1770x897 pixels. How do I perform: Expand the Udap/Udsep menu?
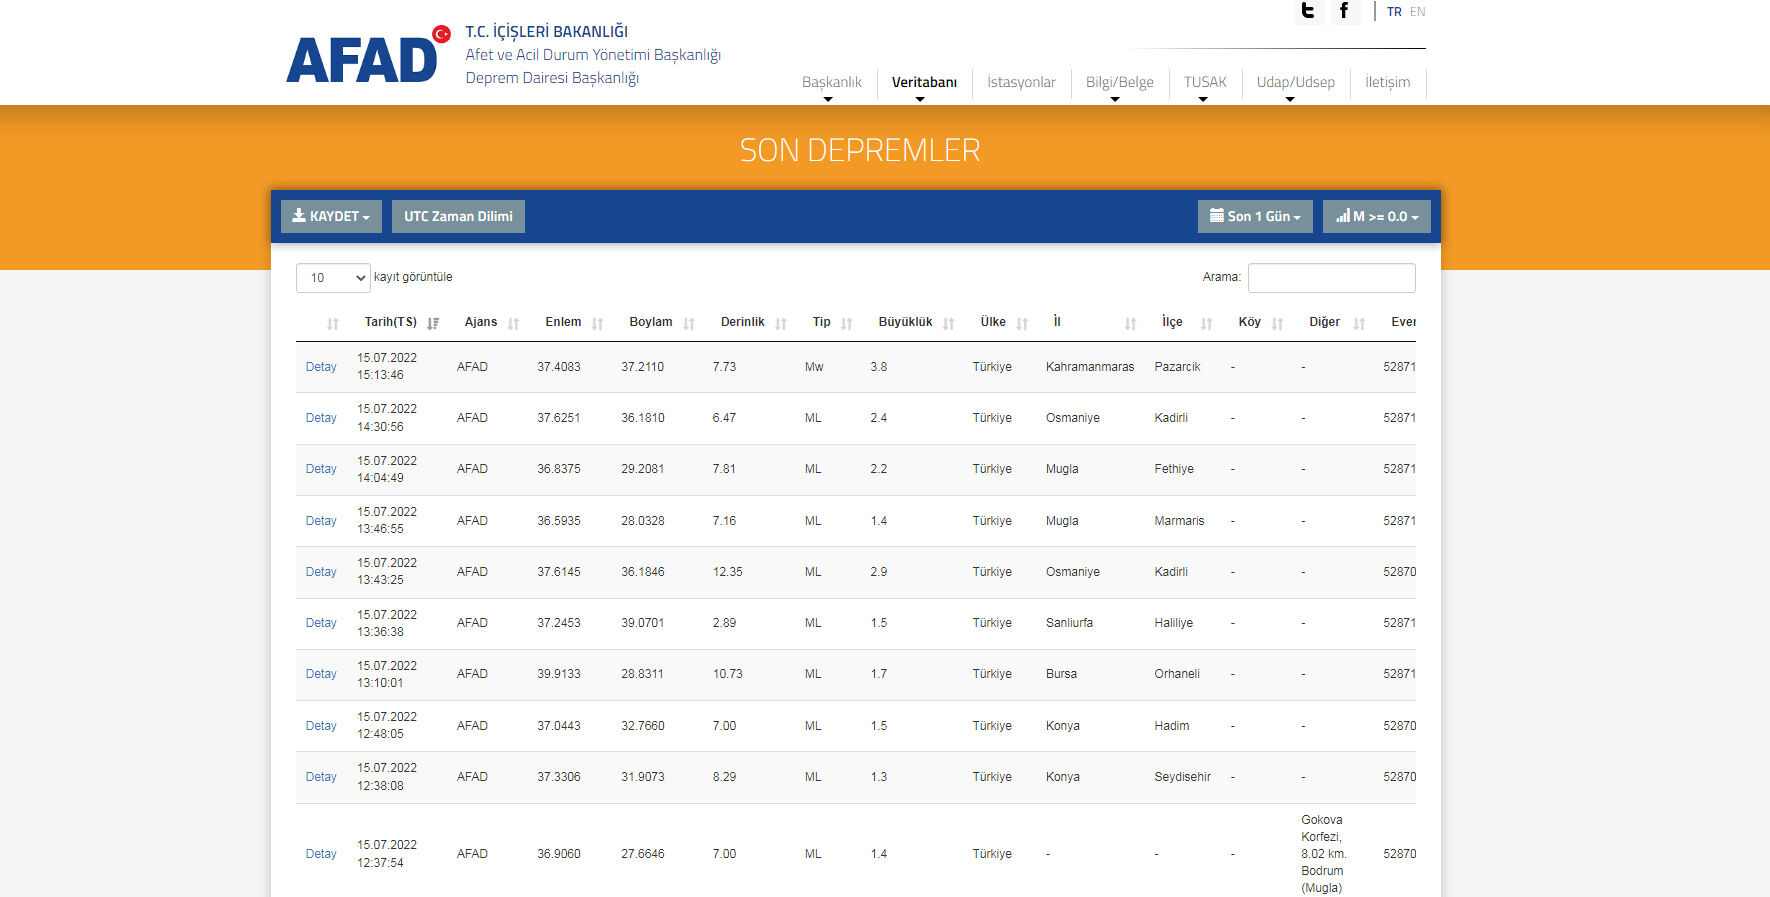[x=1295, y=82]
